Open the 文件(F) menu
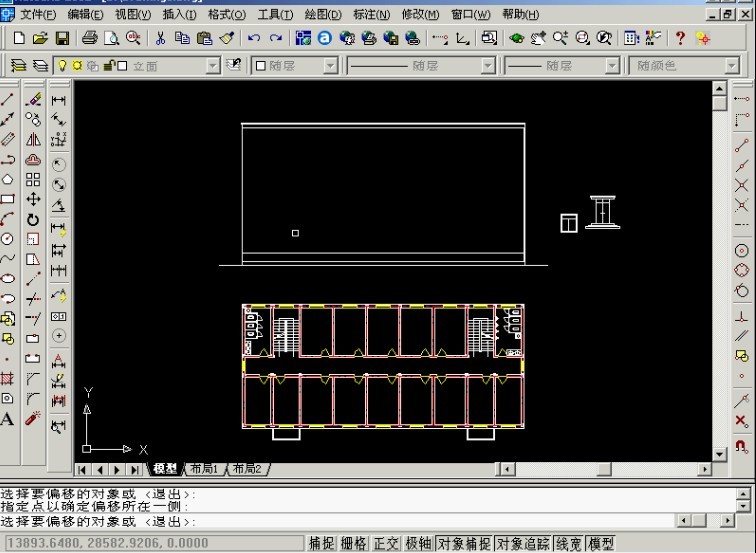756x553 pixels. coord(38,14)
